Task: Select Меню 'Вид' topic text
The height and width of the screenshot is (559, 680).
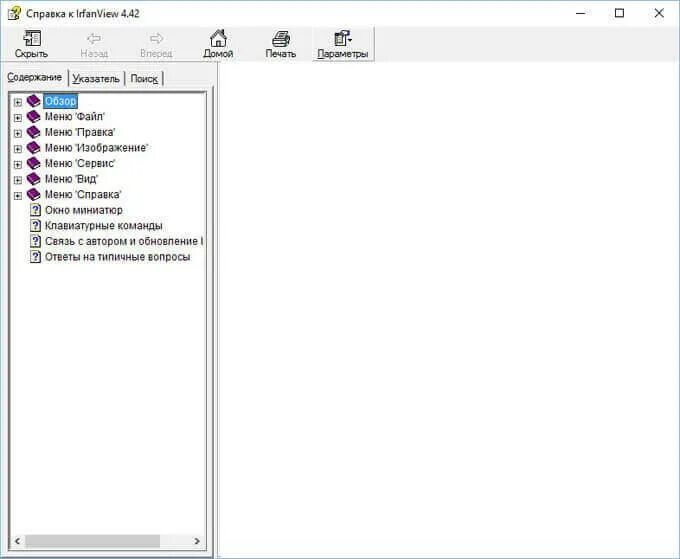Action: coord(71,179)
